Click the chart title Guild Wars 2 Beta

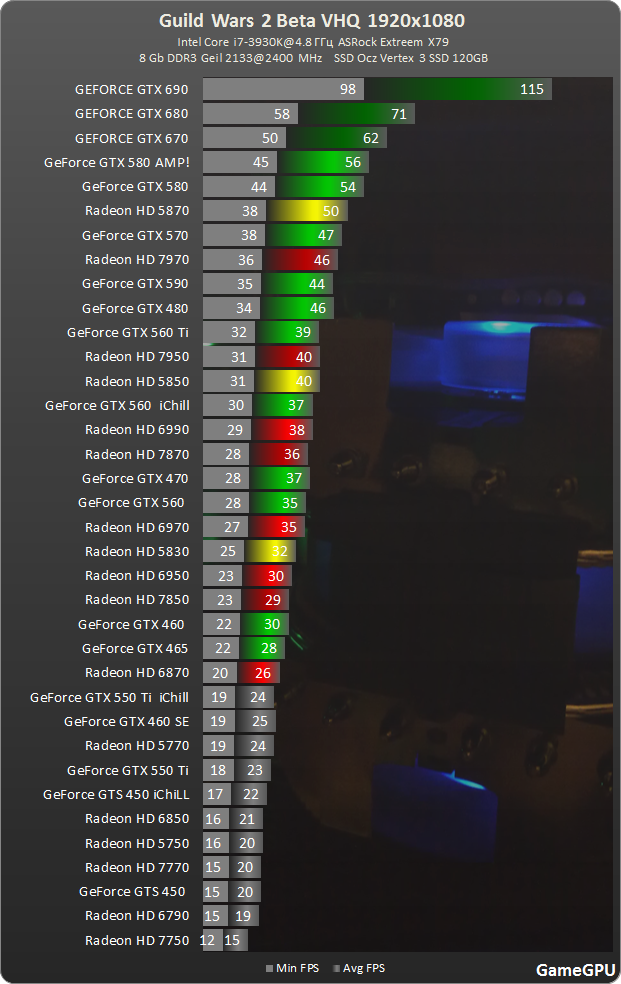(x=311, y=21)
